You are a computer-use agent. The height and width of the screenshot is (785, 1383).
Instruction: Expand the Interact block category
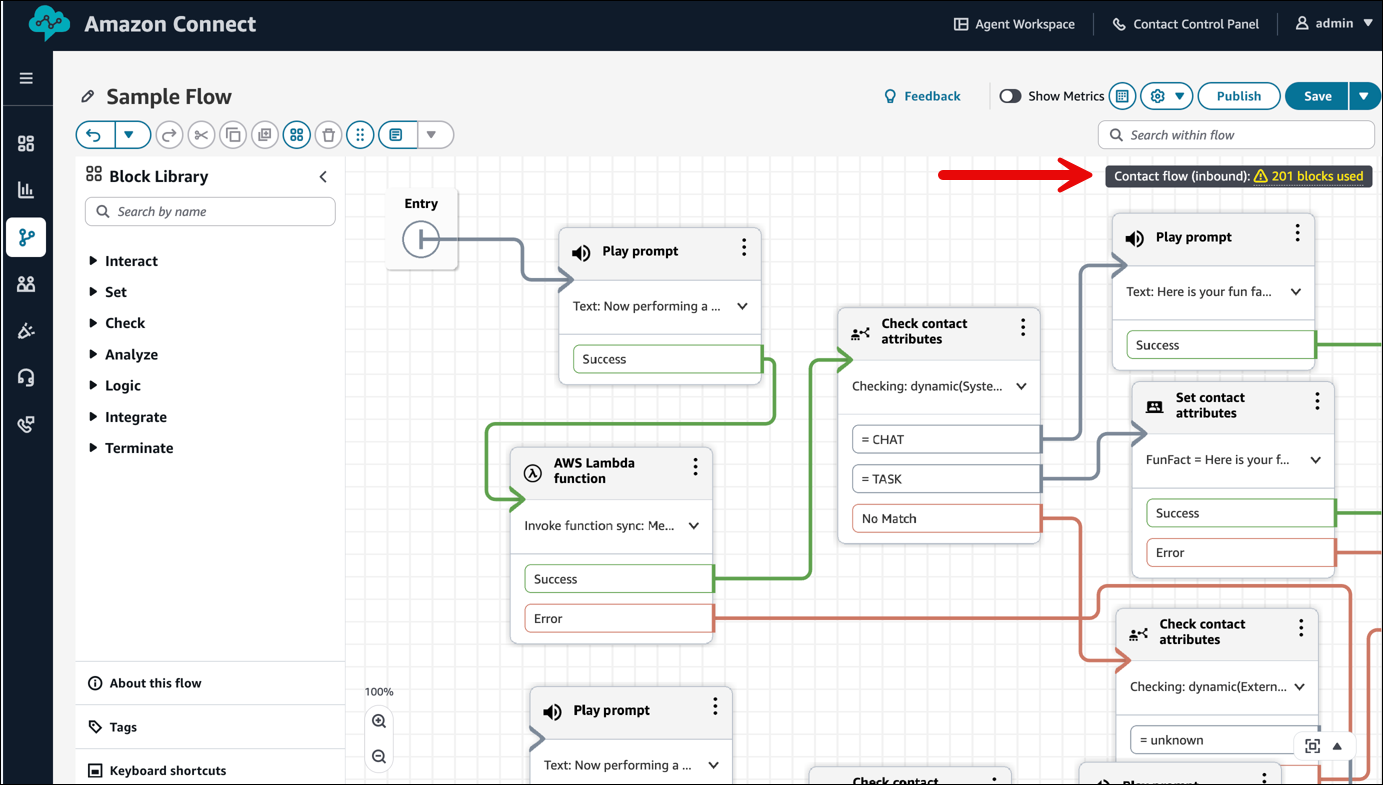[x=93, y=261]
